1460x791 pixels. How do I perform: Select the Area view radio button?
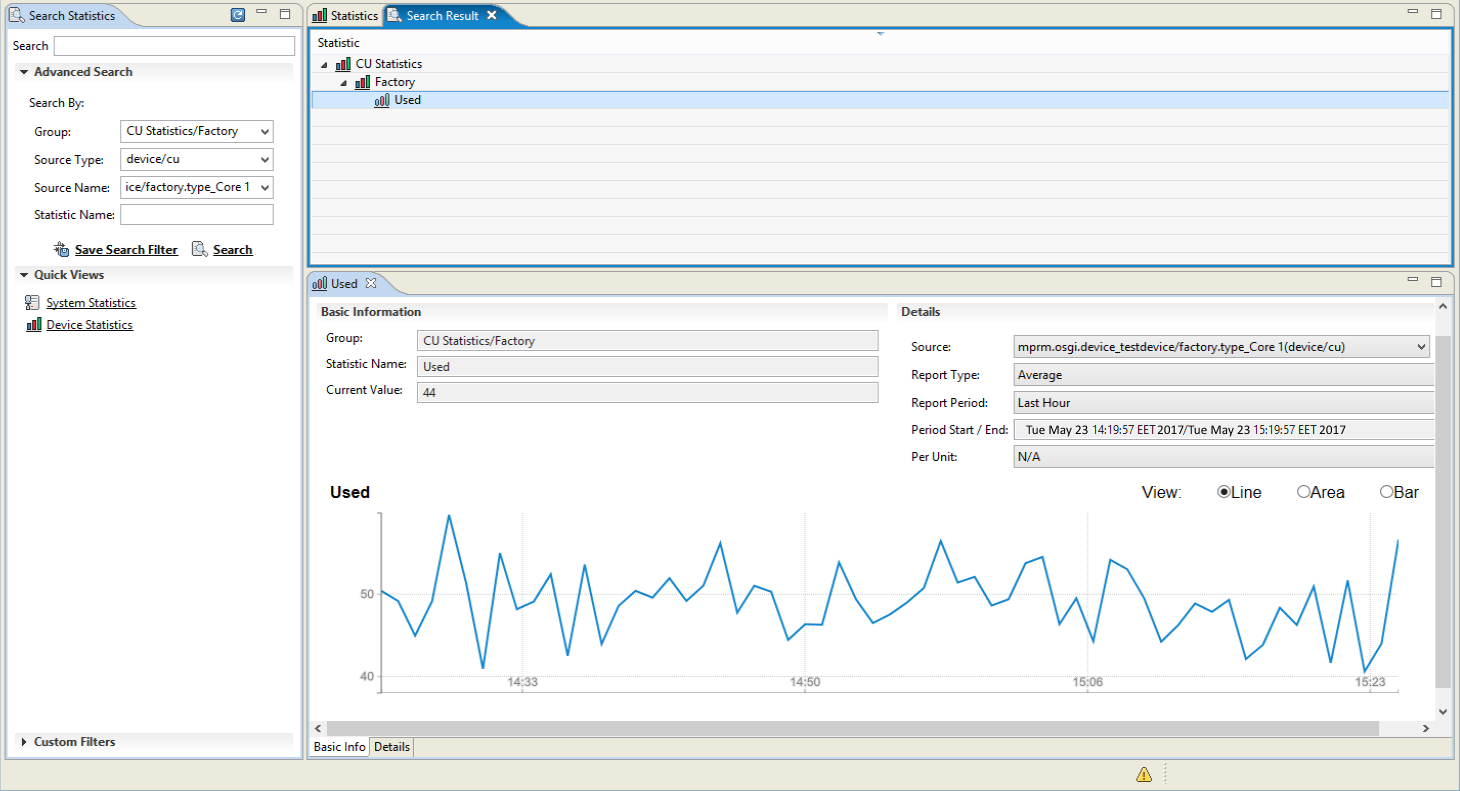pyautogui.click(x=1303, y=492)
